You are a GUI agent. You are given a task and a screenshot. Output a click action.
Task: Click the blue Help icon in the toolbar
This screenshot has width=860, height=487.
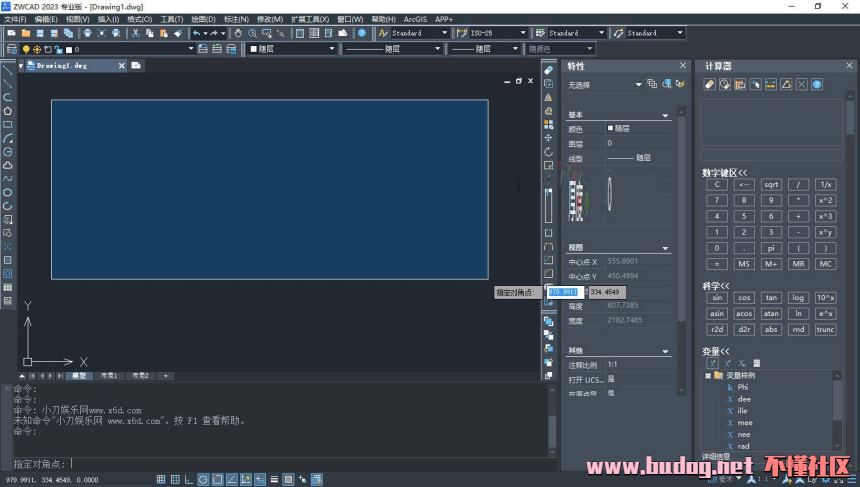coord(362,33)
